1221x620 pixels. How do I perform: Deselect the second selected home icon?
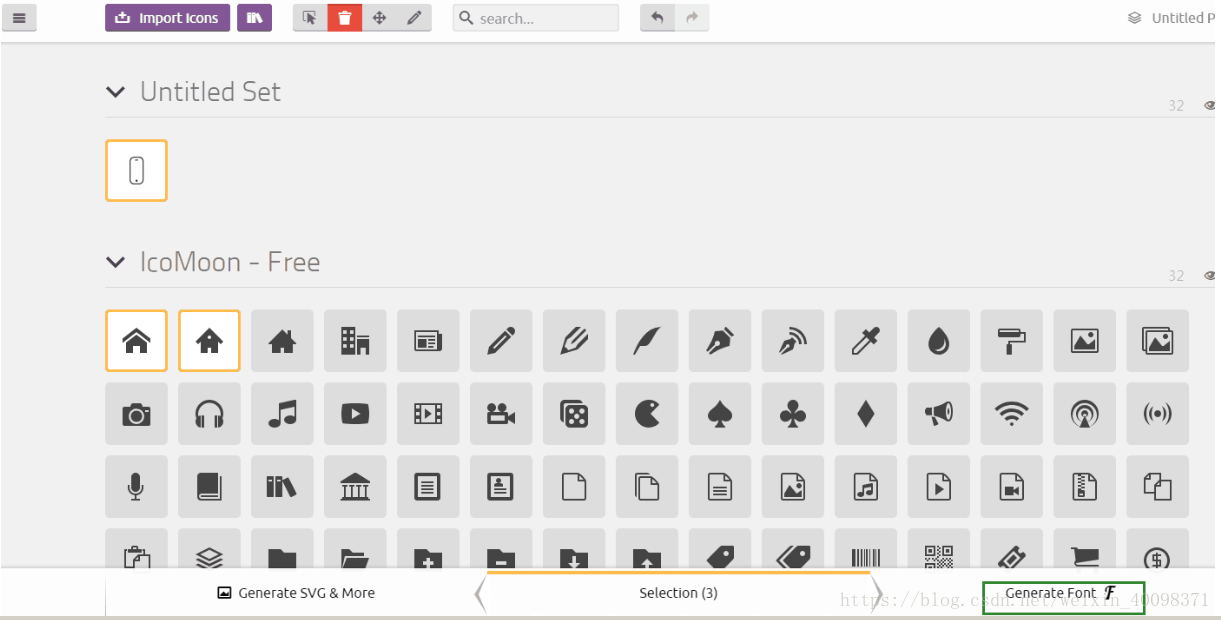click(x=209, y=341)
